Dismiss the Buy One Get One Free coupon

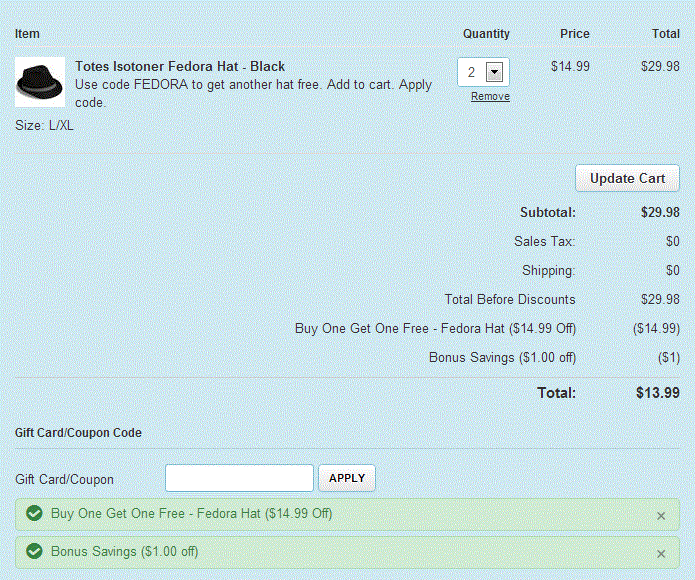click(661, 516)
